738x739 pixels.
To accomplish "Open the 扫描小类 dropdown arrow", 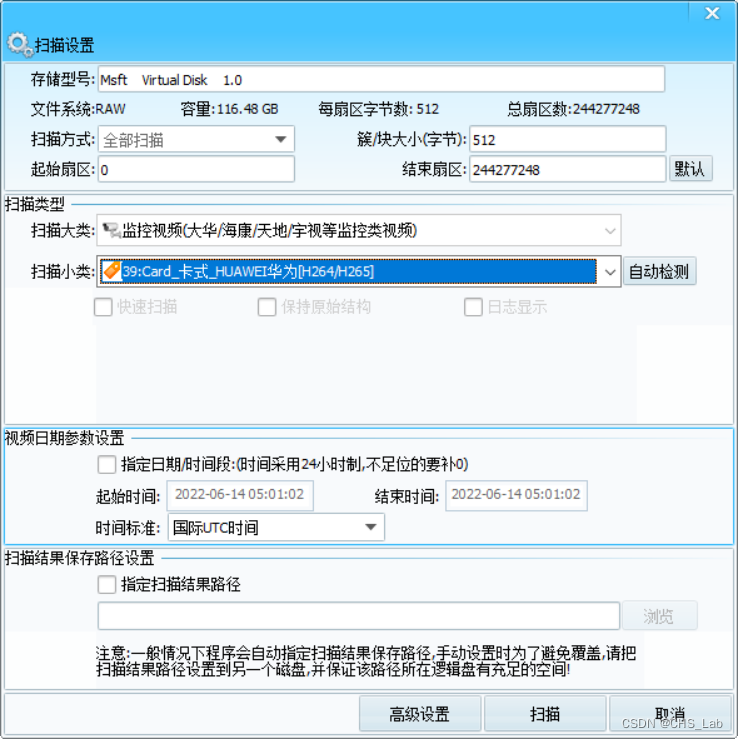I will [610, 272].
